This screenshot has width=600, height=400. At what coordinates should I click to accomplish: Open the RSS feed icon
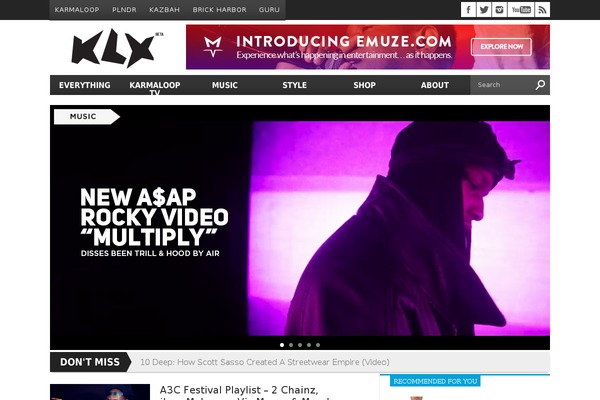coord(542,10)
